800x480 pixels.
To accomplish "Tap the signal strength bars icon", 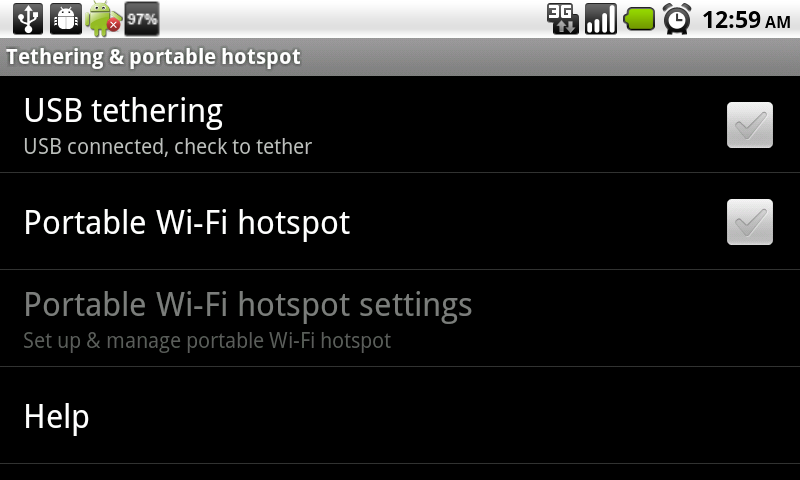I will coord(601,19).
